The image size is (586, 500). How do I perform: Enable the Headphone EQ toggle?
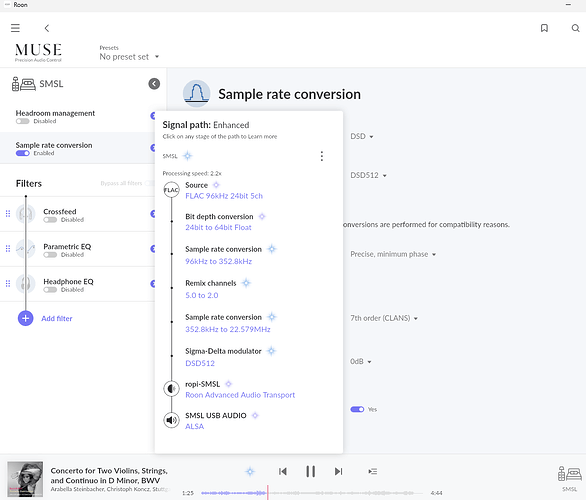50,290
